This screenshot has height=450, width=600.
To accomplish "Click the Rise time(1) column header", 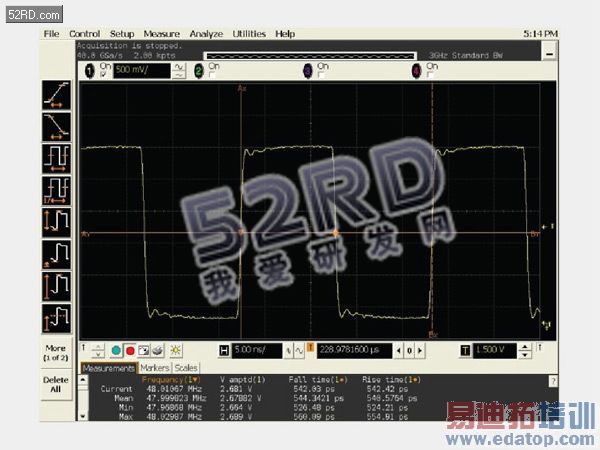I will (391, 380).
